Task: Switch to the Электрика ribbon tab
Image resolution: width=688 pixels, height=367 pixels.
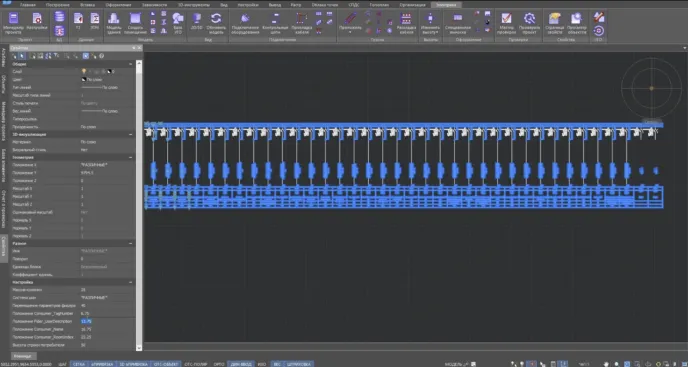Action: (x=445, y=5)
